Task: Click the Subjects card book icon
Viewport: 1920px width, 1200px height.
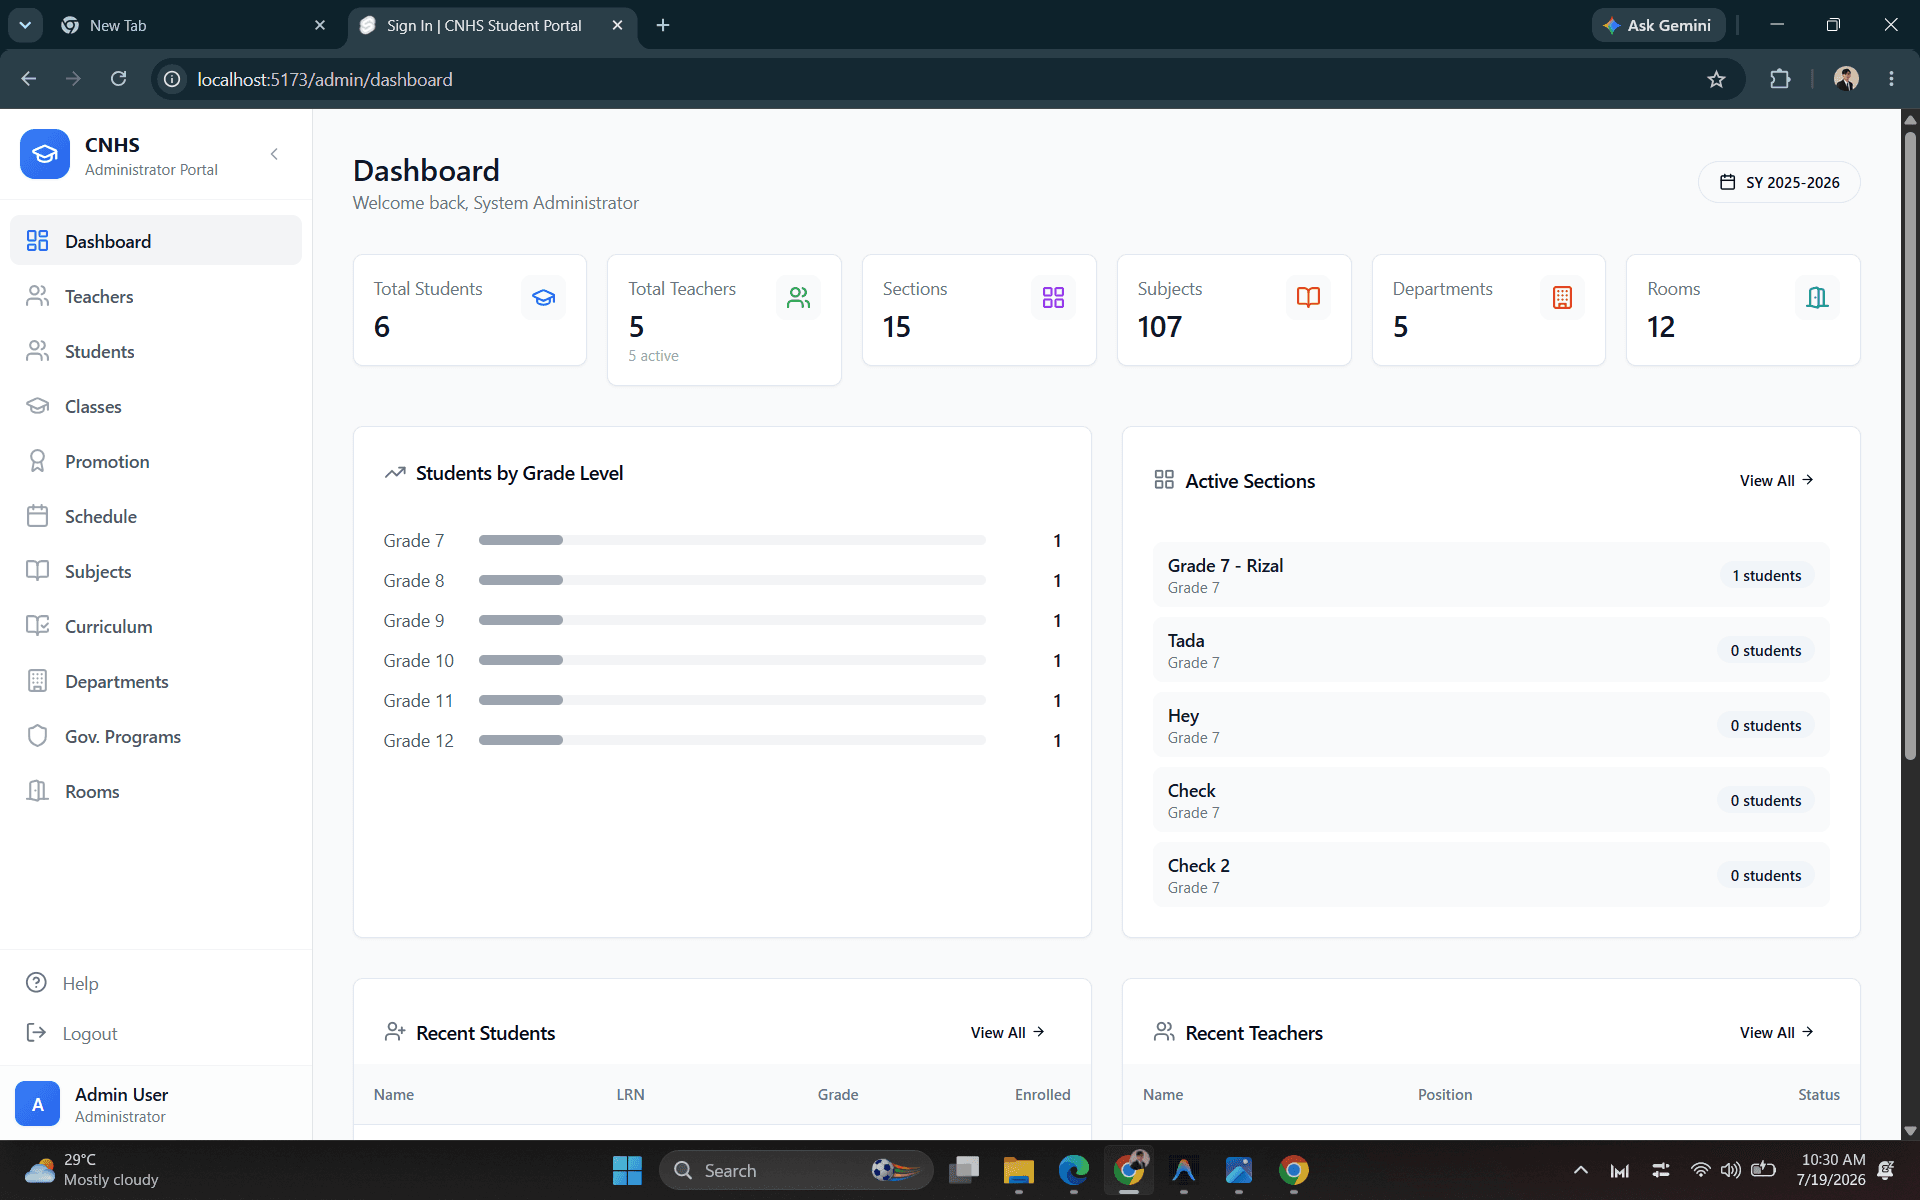Action: [1308, 298]
